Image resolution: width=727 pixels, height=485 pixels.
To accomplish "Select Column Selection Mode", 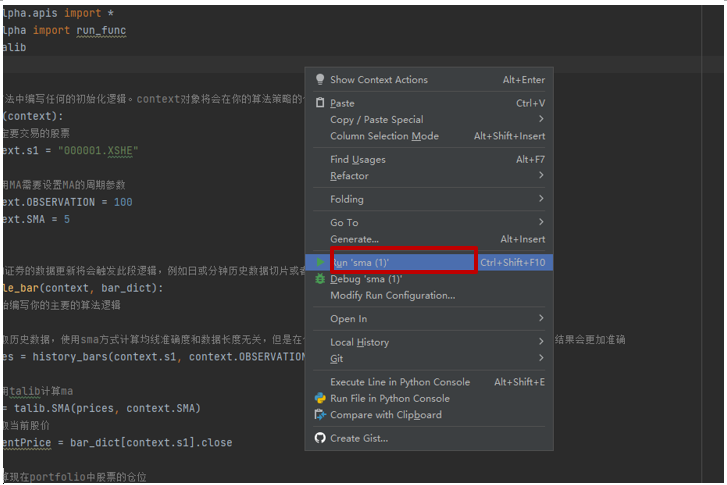I will tap(384, 136).
